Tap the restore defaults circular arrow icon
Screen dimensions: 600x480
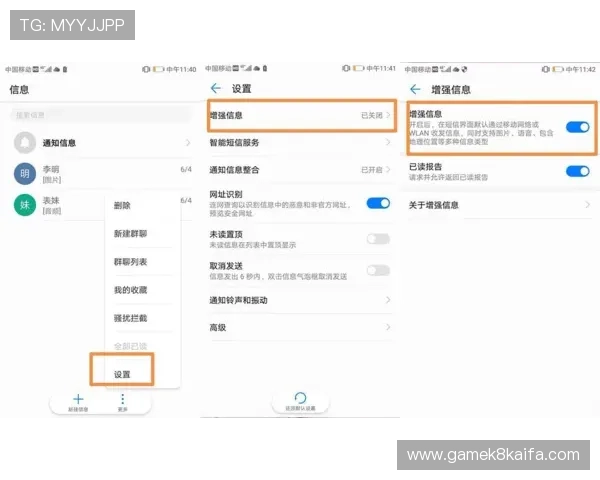point(300,398)
